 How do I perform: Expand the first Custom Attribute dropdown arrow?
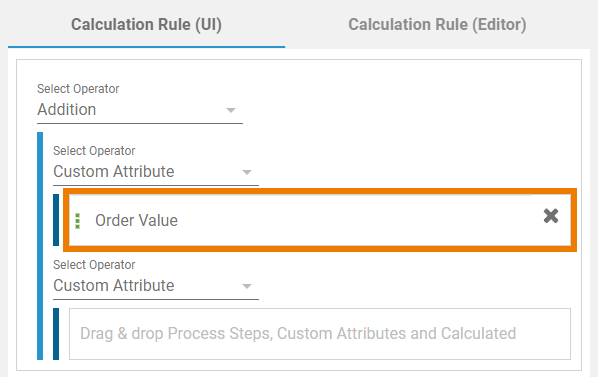tap(247, 172)
